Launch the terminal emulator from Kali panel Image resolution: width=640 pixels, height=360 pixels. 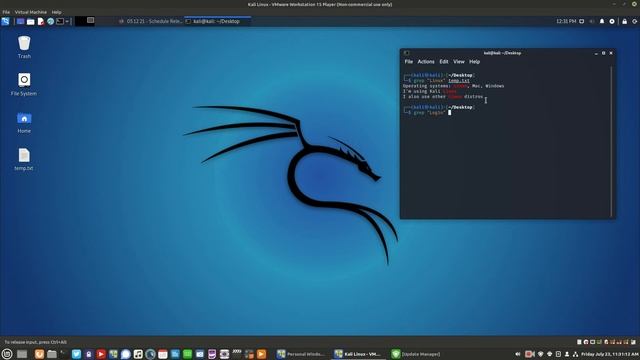(x=60, y=21)
